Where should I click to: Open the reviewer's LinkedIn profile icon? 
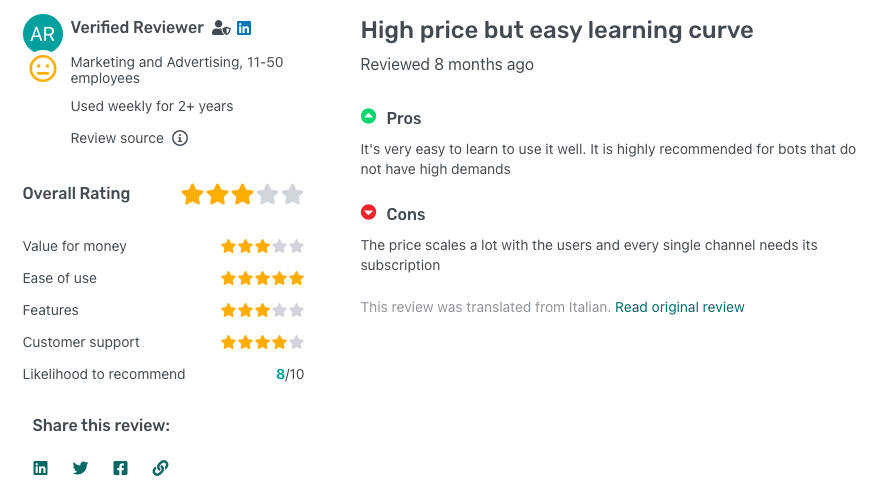click(x=244, y=29)
